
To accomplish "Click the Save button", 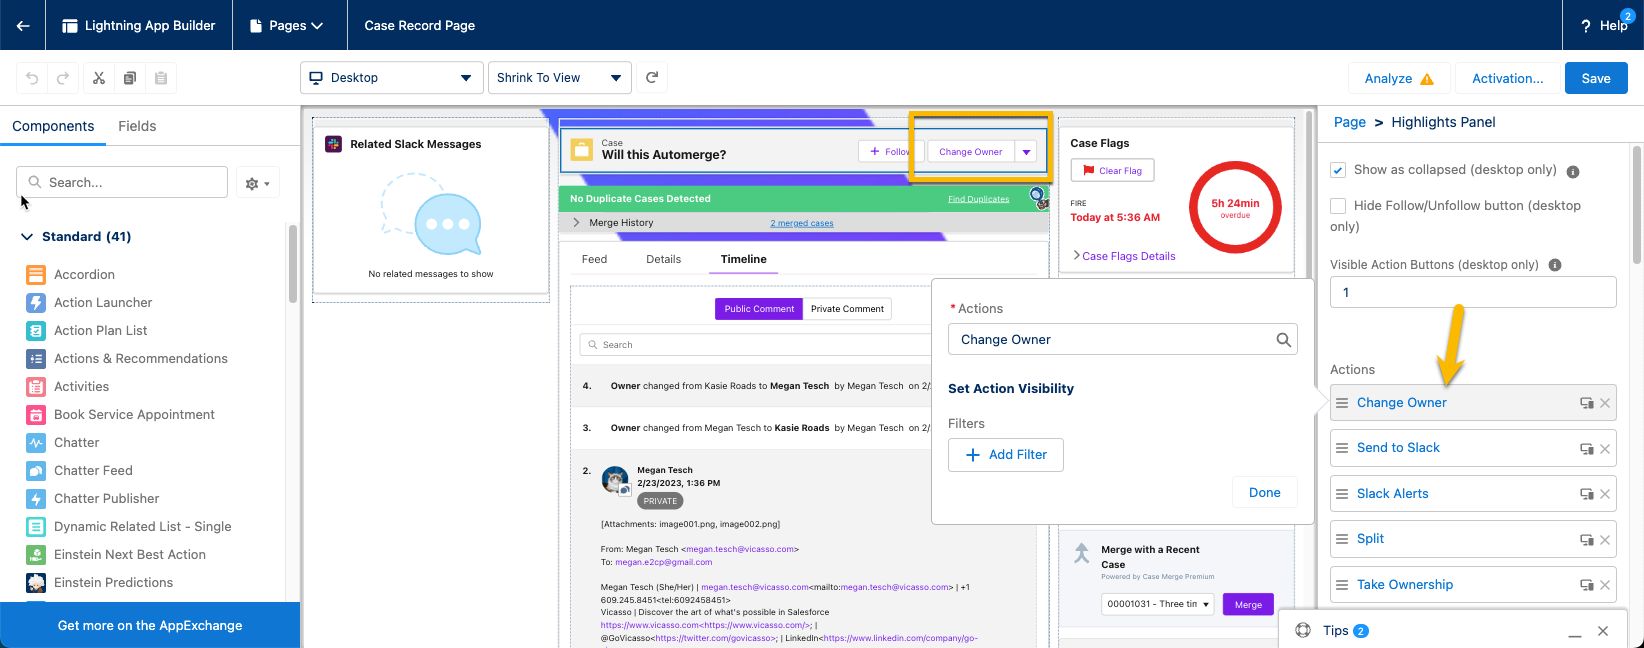I will (1596, 78).
